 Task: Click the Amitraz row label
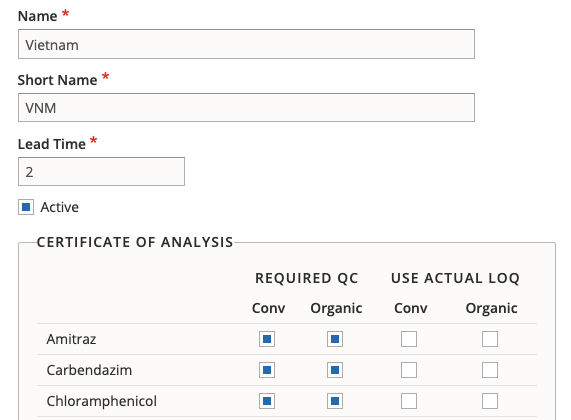coord(71,339)
